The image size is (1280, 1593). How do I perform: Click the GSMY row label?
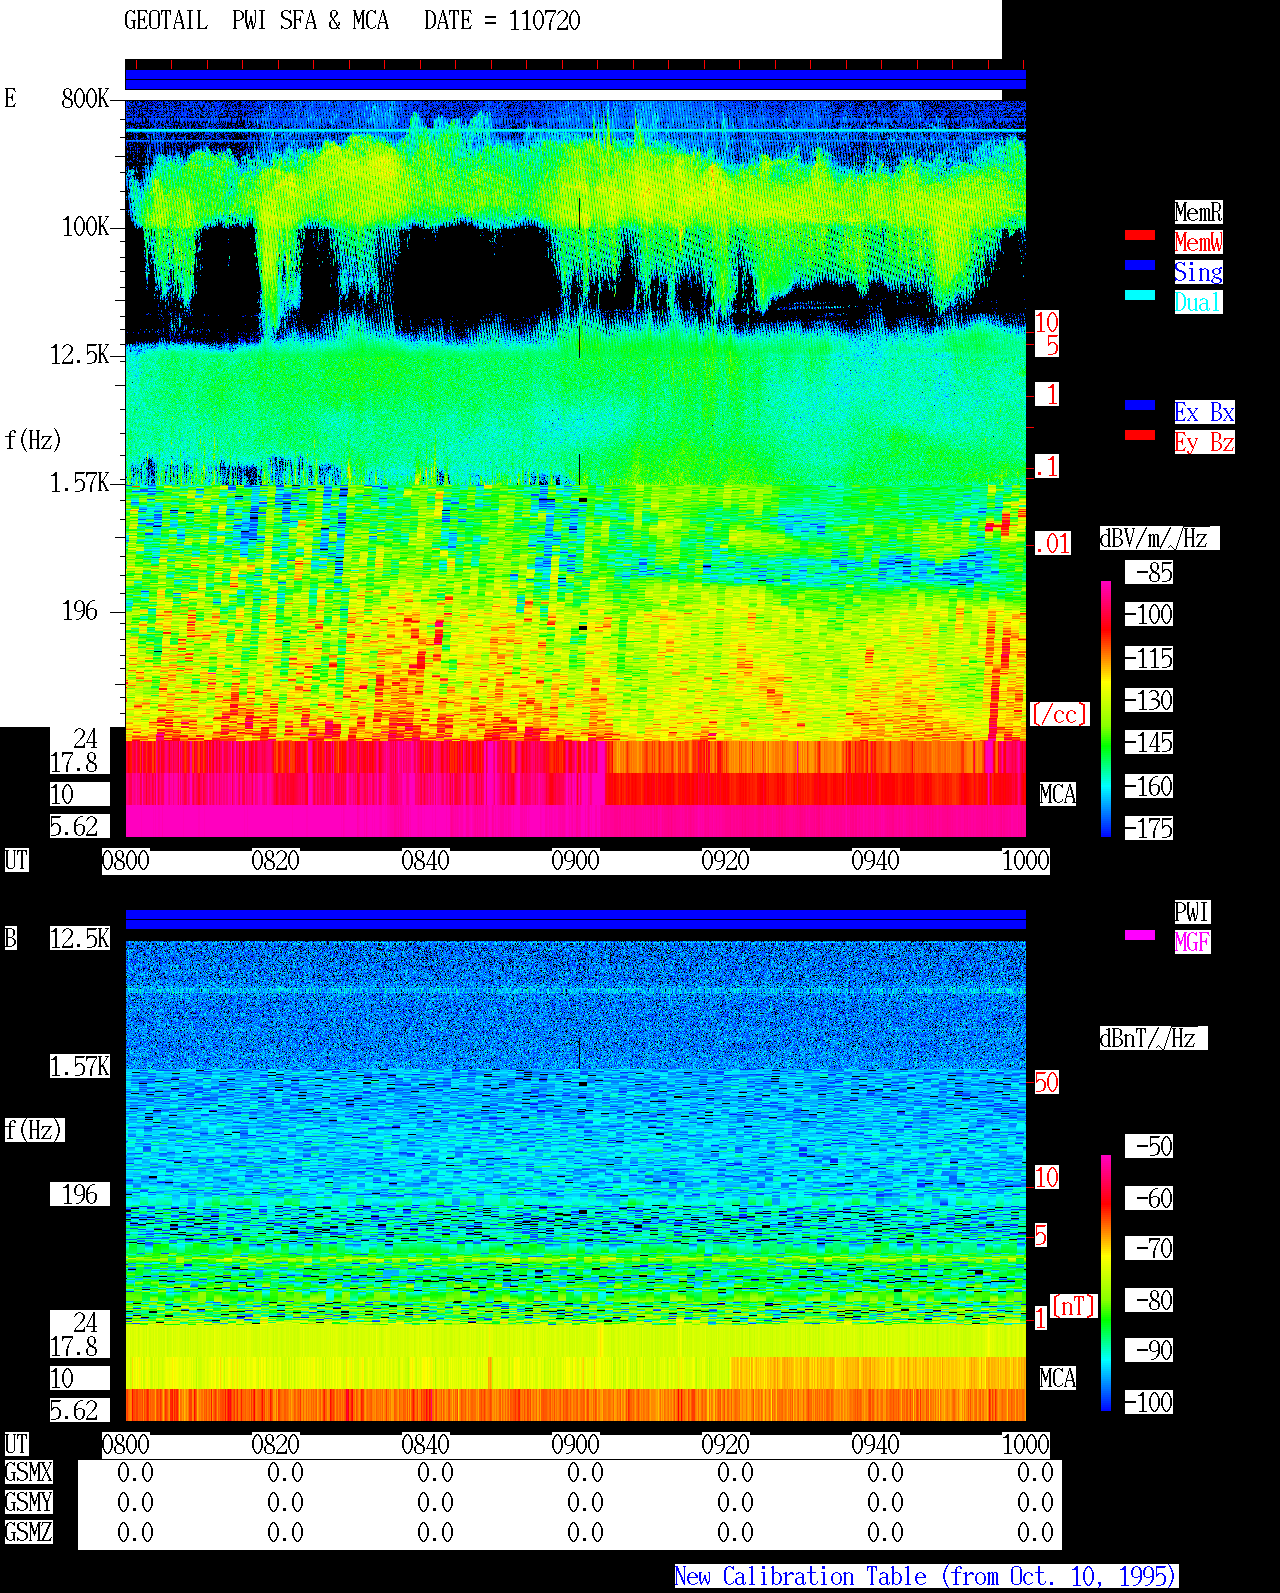pyautogui.click(x=28, y=1502)
